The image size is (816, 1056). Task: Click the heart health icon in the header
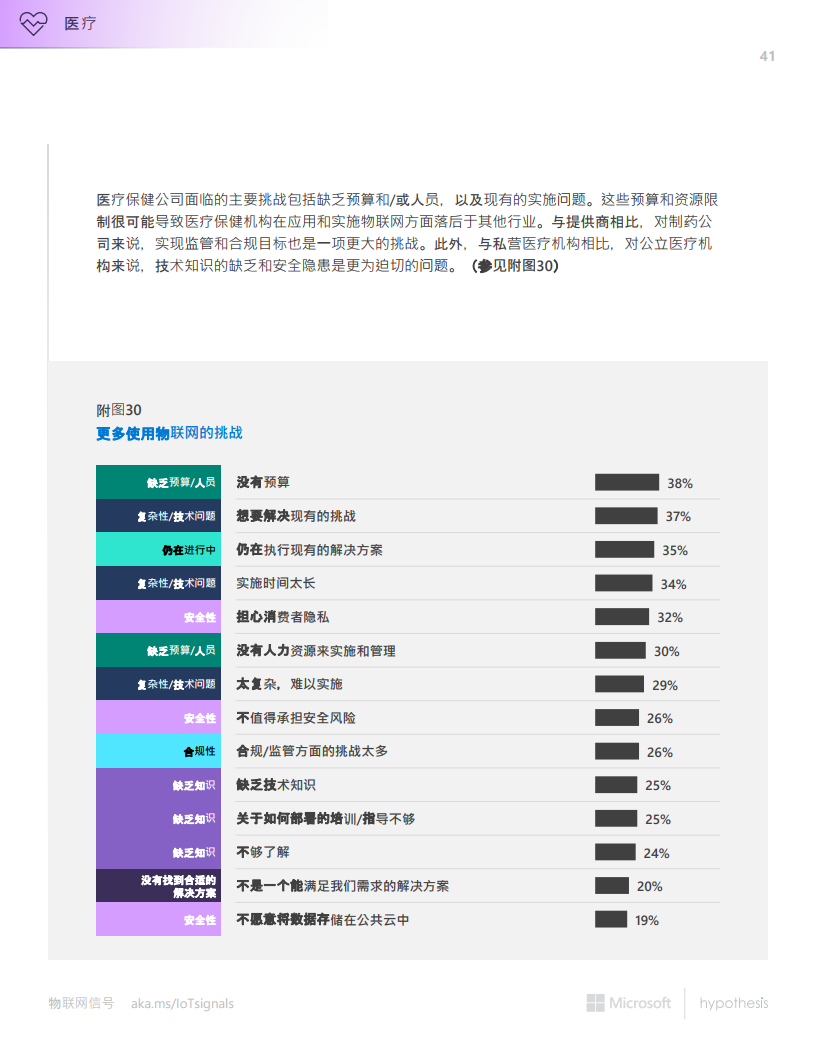pos(33,24)
